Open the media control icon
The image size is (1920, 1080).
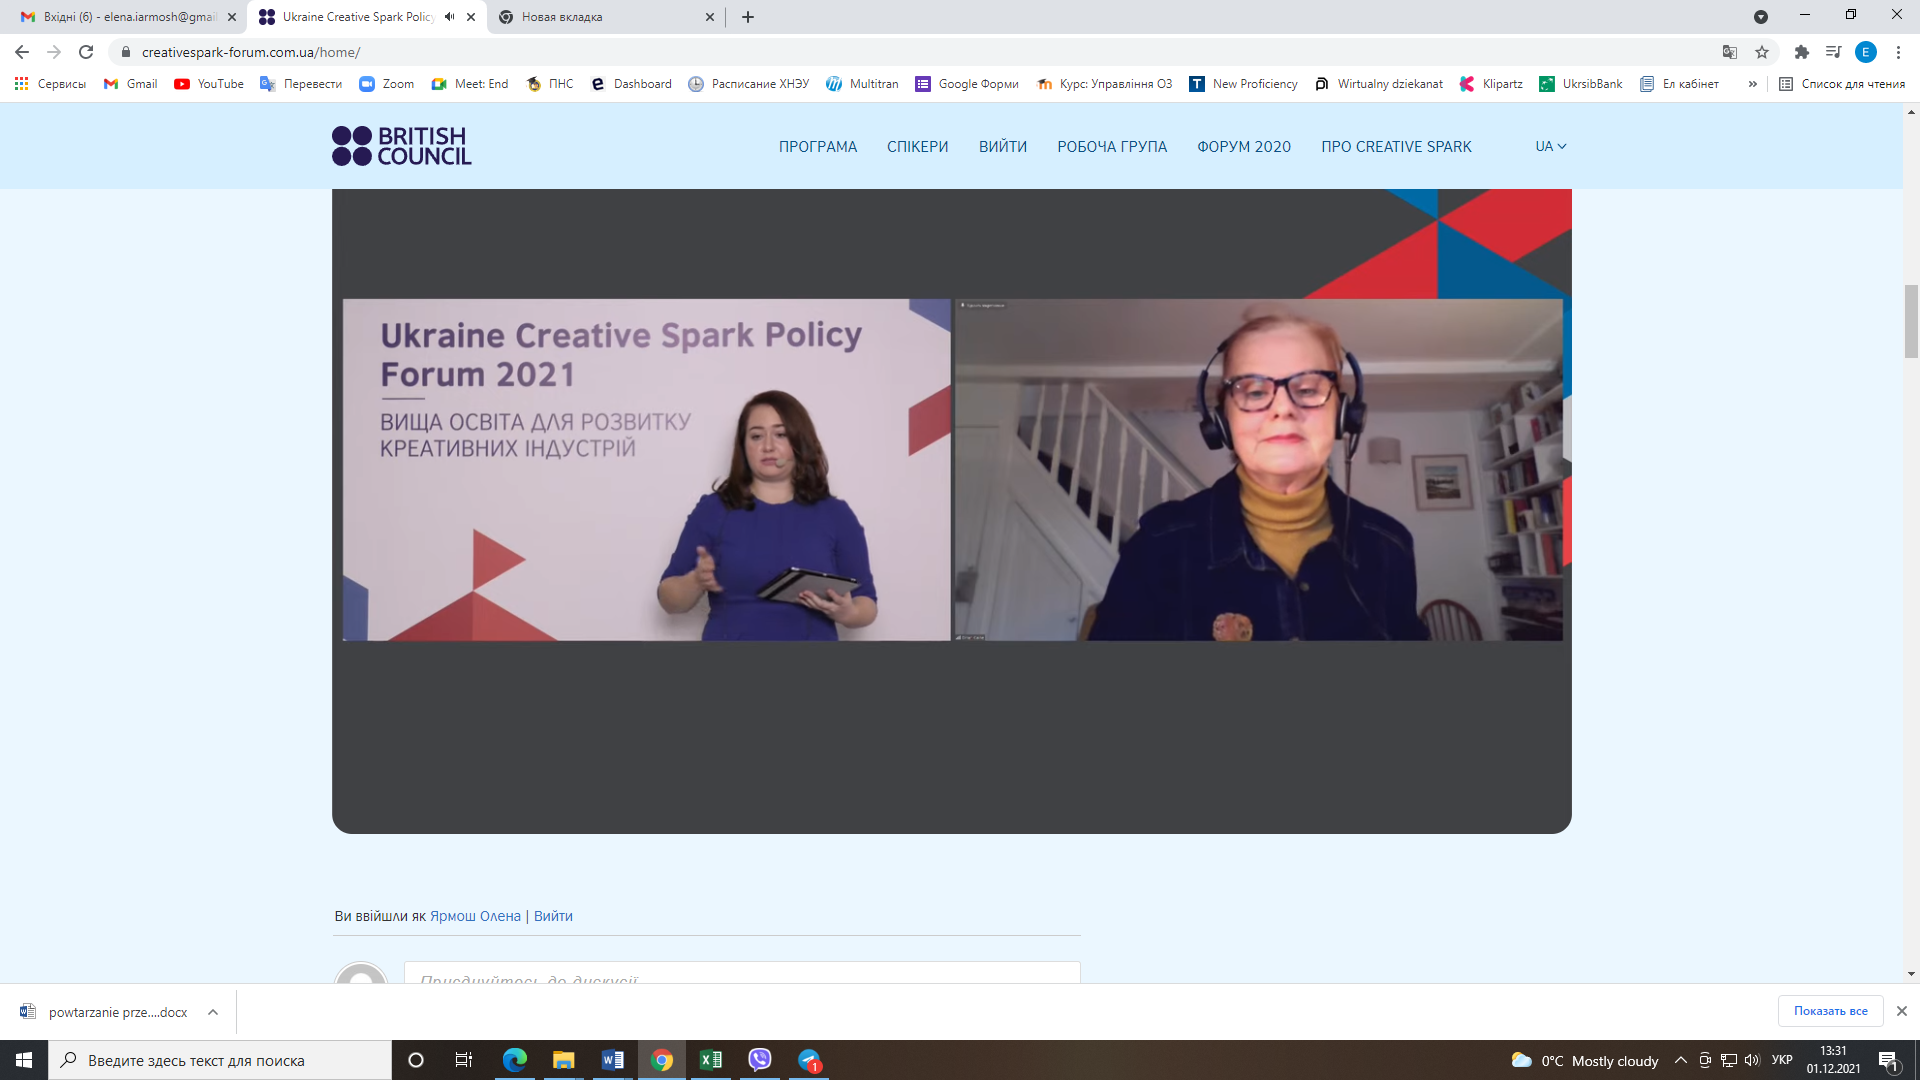coord(1833,52)
